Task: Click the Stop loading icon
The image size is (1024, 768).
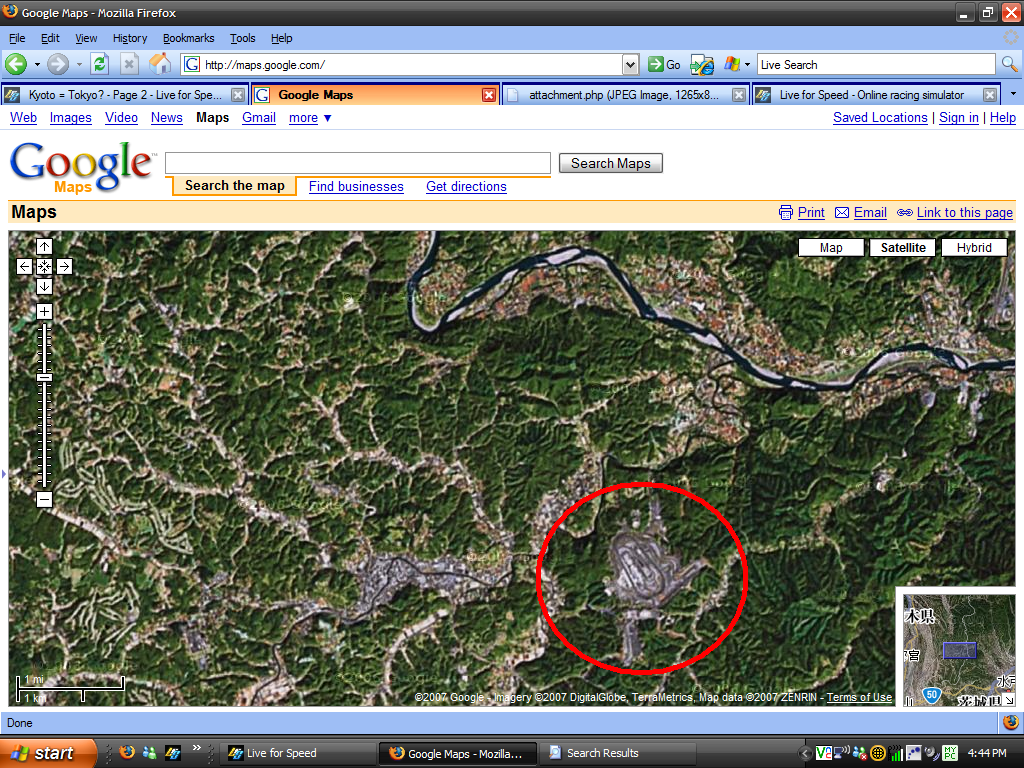Action: 129,64
